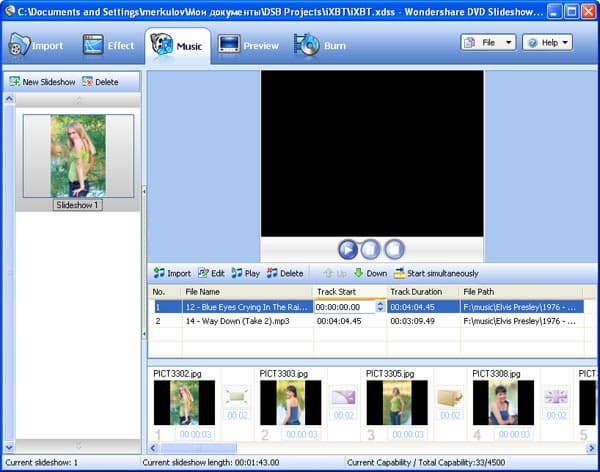Viewport: 600px width, 472px height.
Task: Click file path of track 1
Action: (519, 307)
